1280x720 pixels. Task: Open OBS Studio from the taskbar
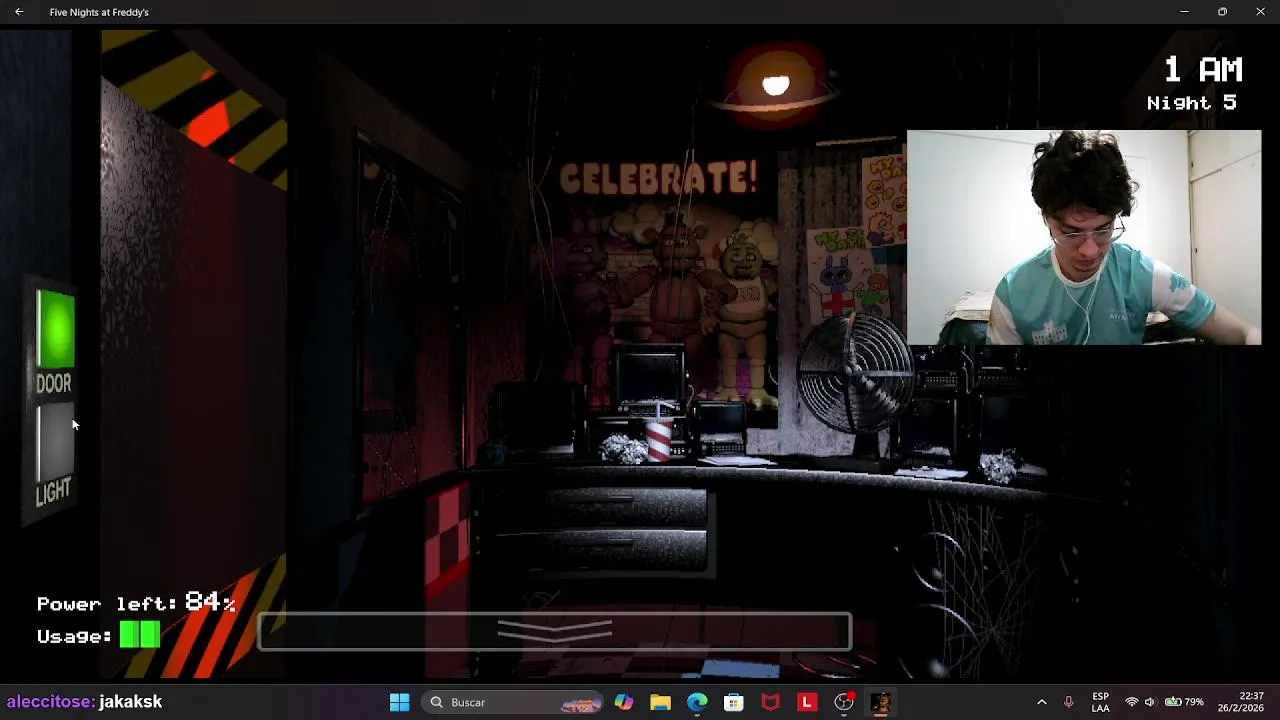(844, 702)
